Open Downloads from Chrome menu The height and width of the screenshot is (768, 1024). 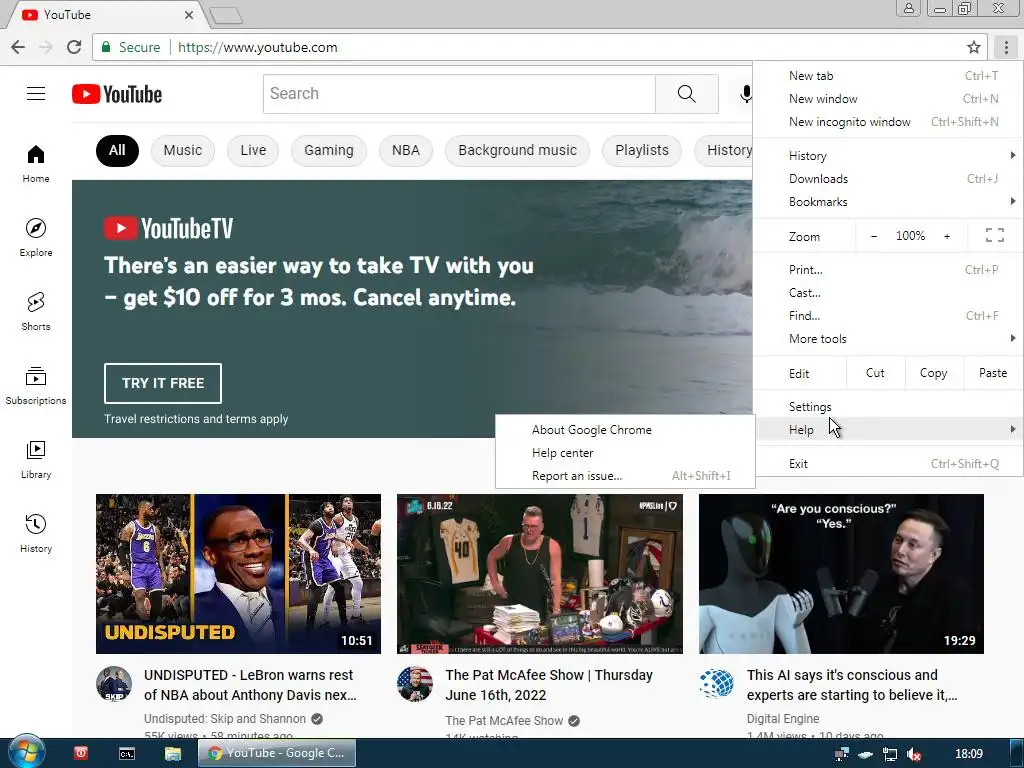pyautogui.click(x=888, y=178)
